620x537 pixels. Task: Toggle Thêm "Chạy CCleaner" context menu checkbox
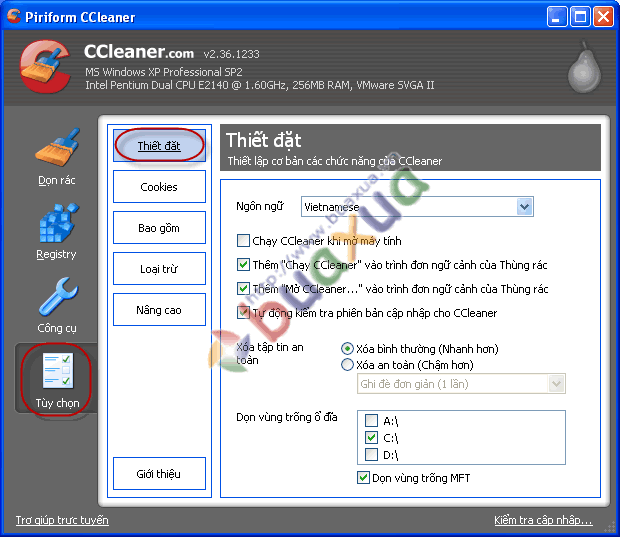click(x=243, y=265)
